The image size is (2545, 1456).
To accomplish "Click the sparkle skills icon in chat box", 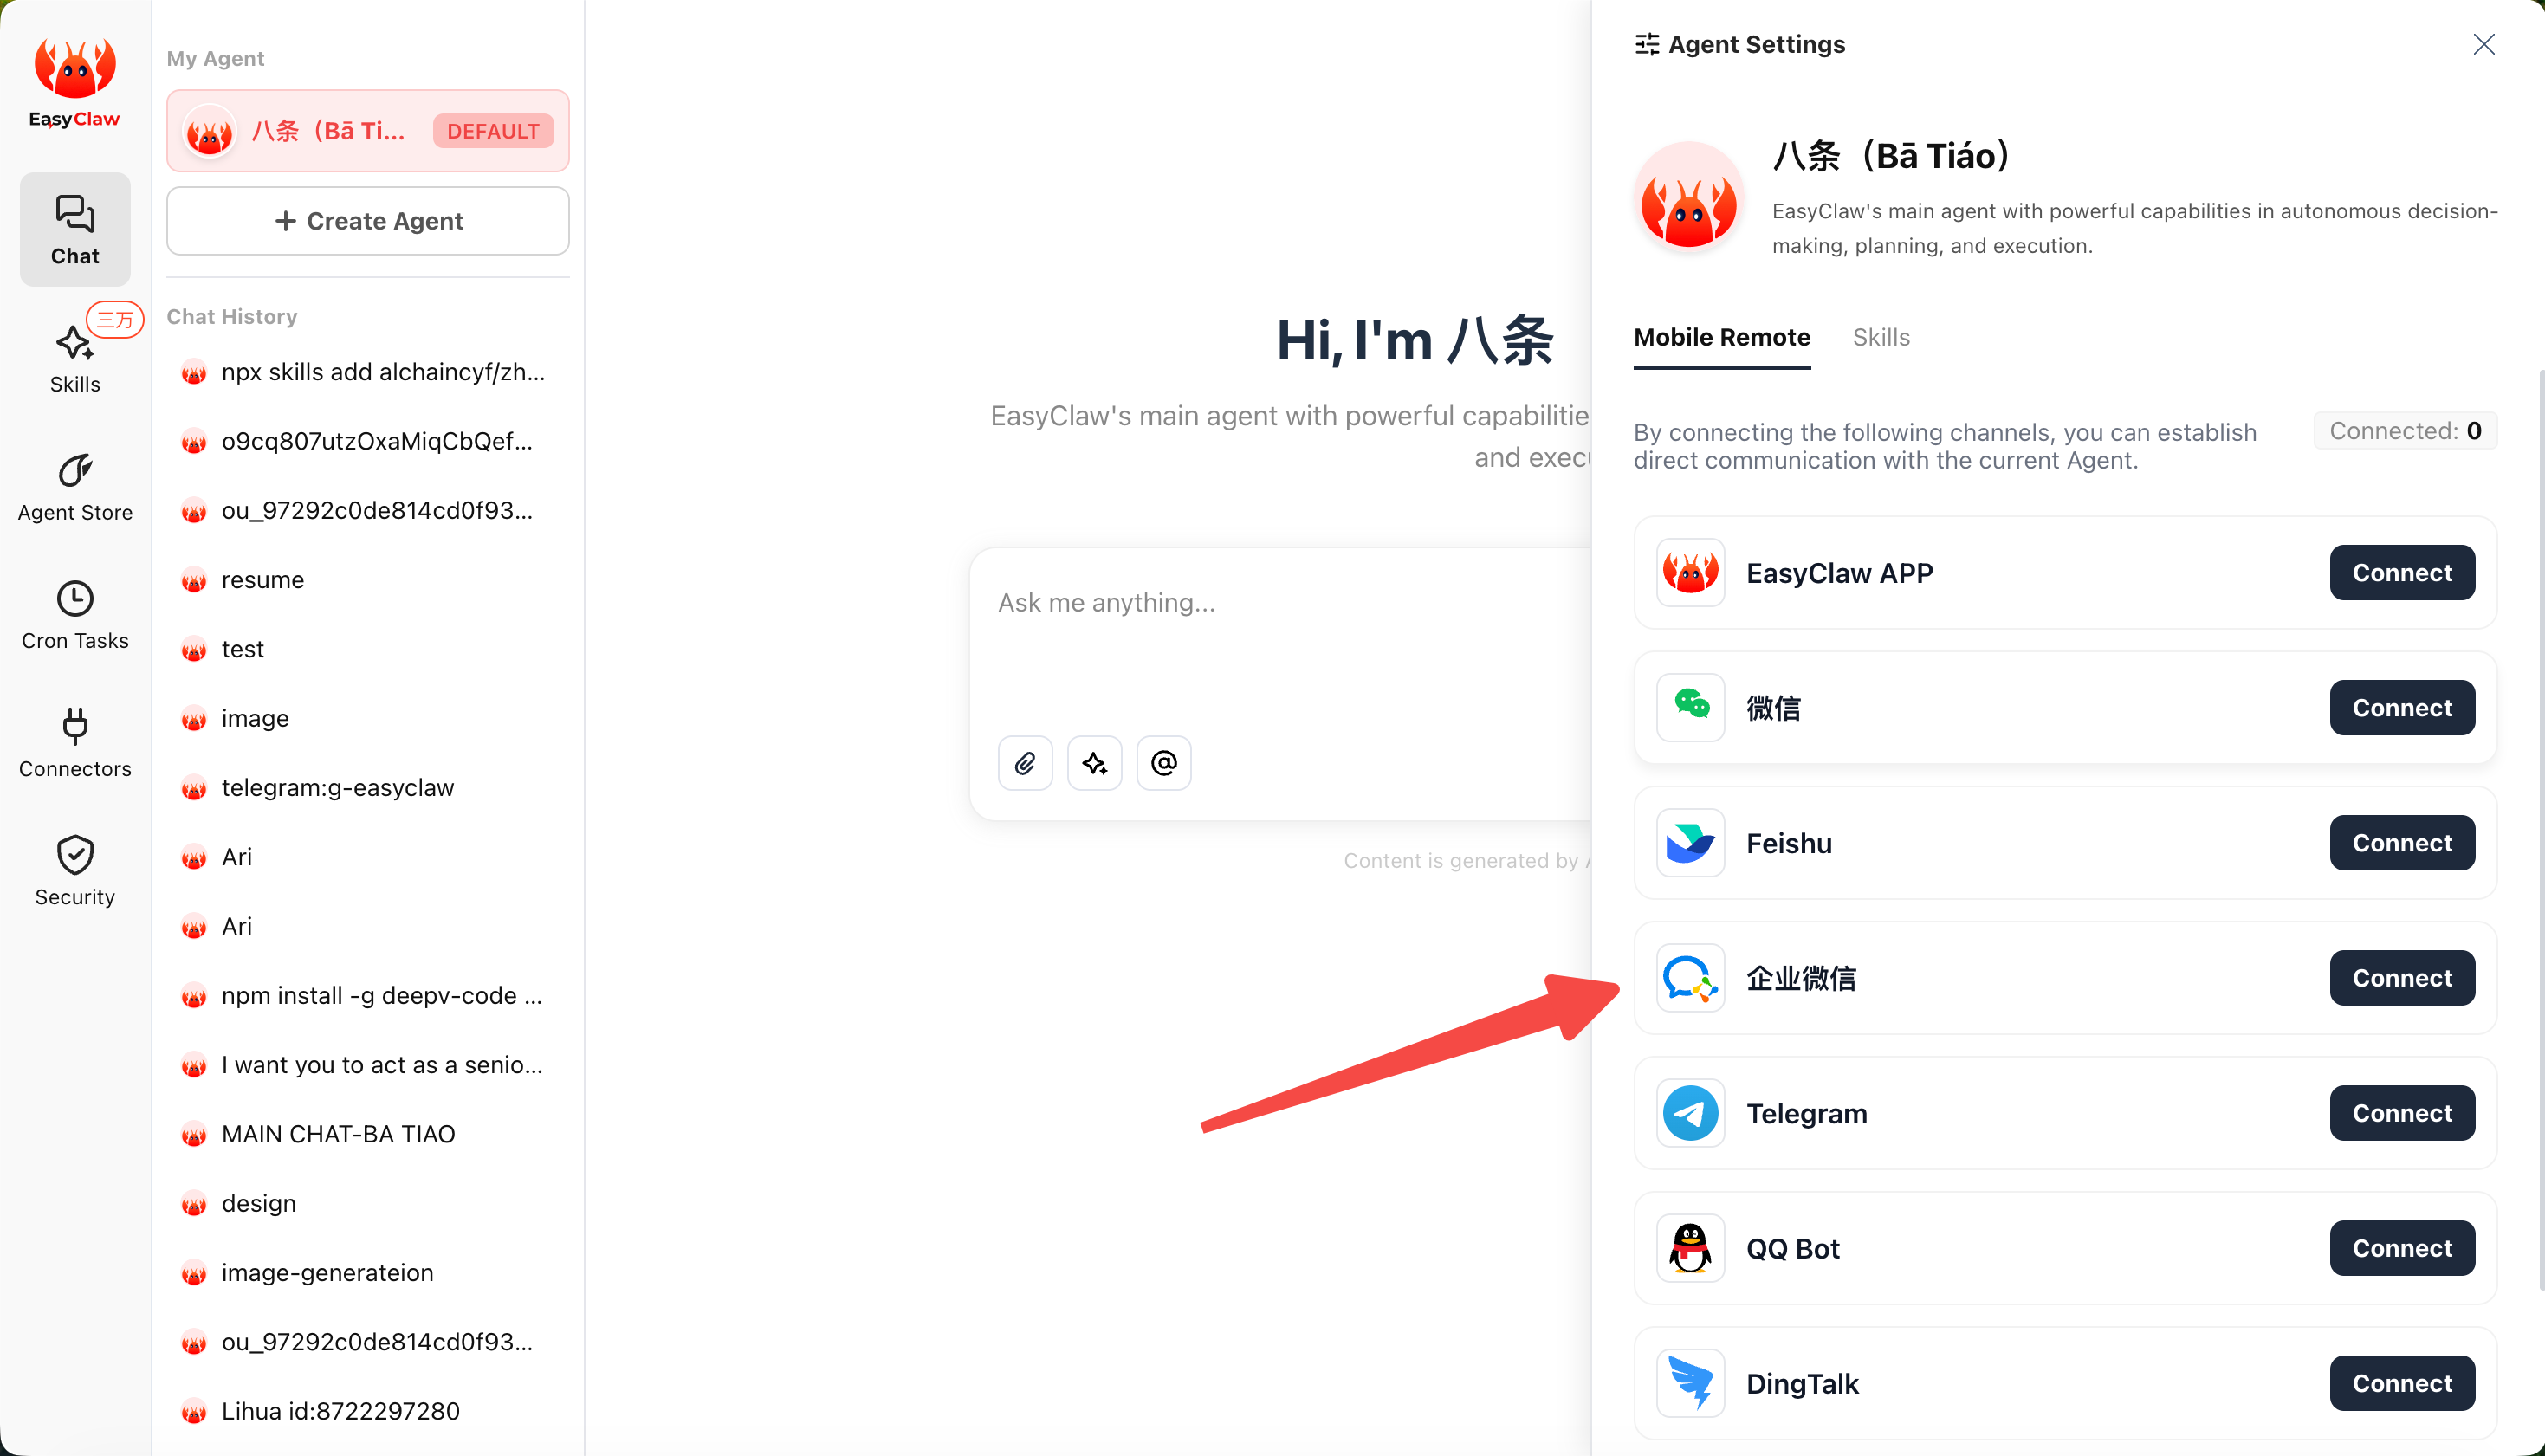I will coord(1095,764).
